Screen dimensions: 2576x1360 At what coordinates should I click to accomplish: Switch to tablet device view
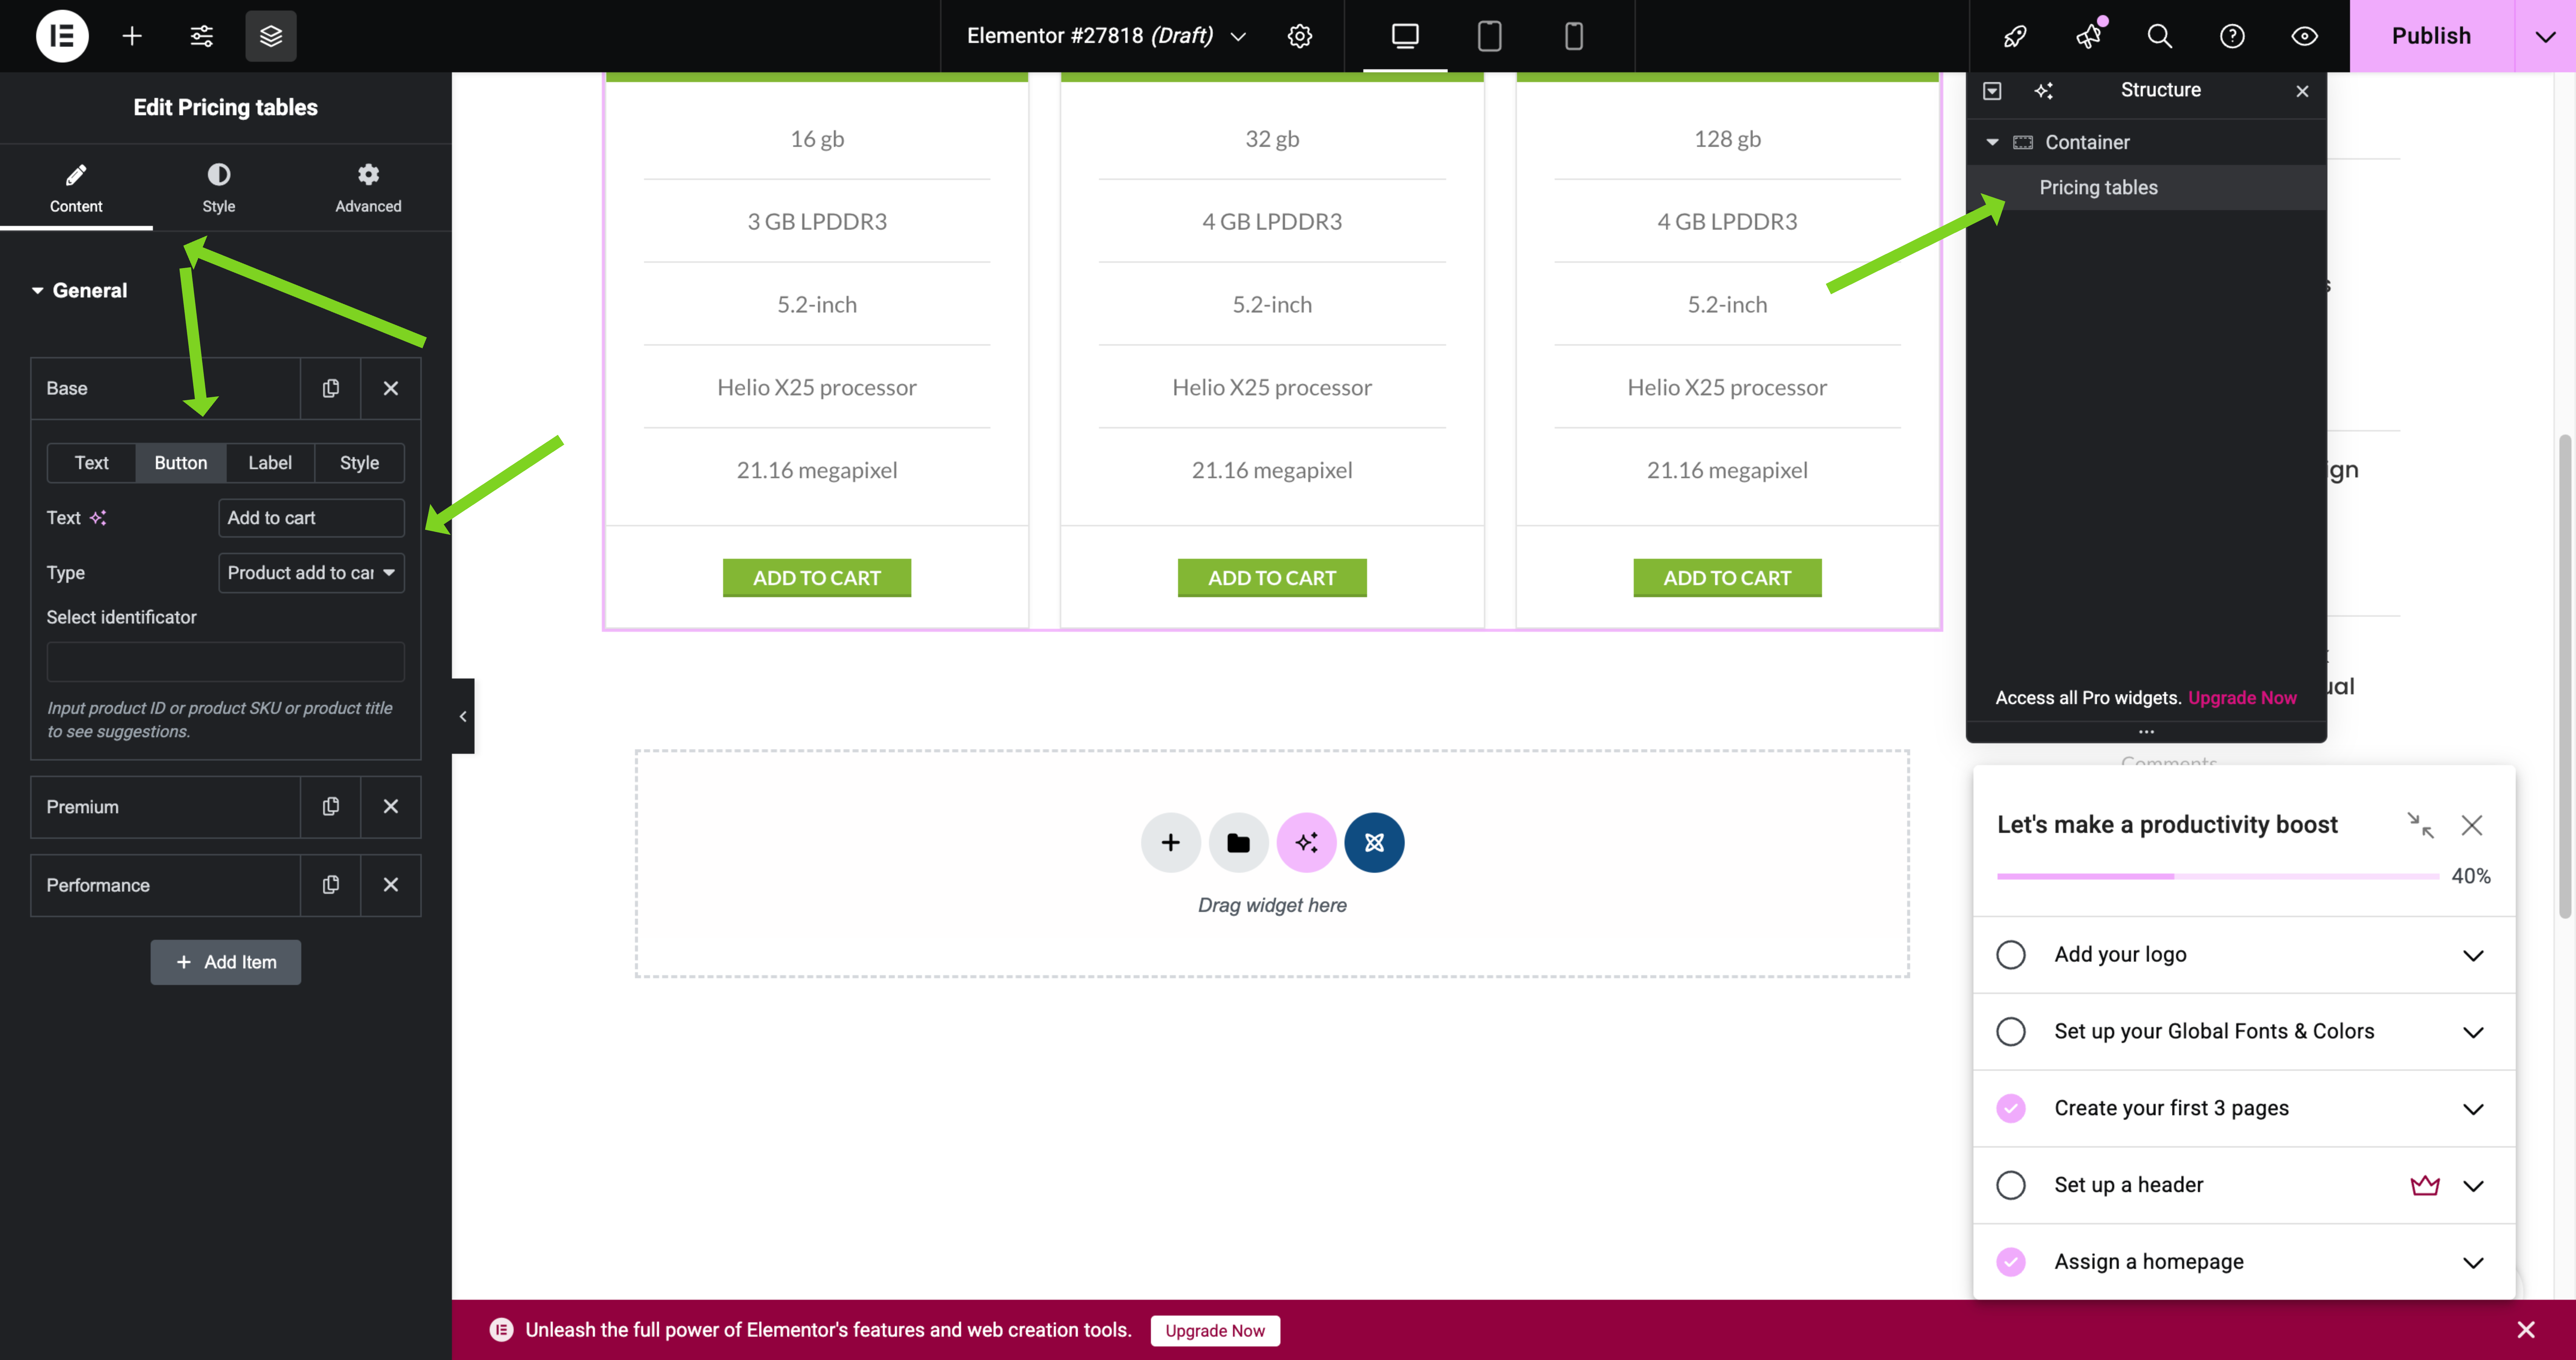pos(1489,36)
